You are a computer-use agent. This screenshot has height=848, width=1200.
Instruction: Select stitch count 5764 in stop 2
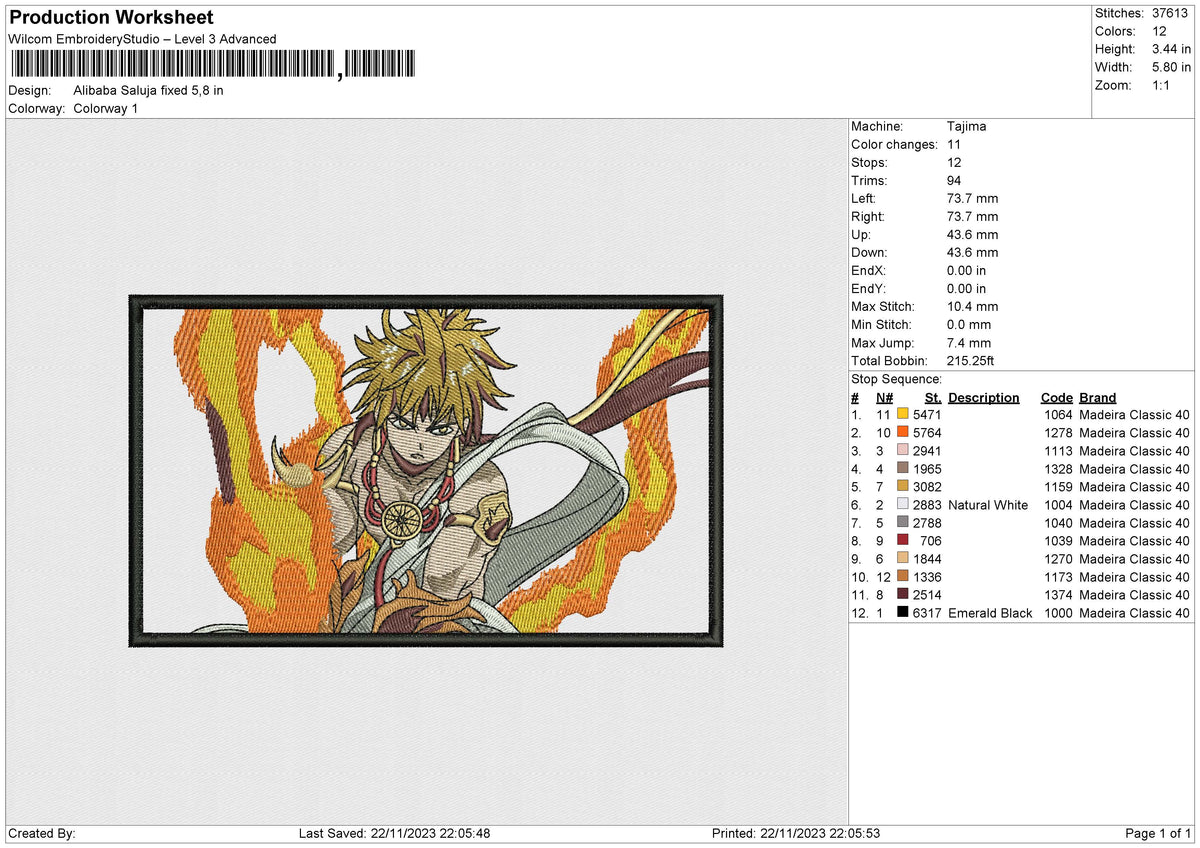[927, 432]
